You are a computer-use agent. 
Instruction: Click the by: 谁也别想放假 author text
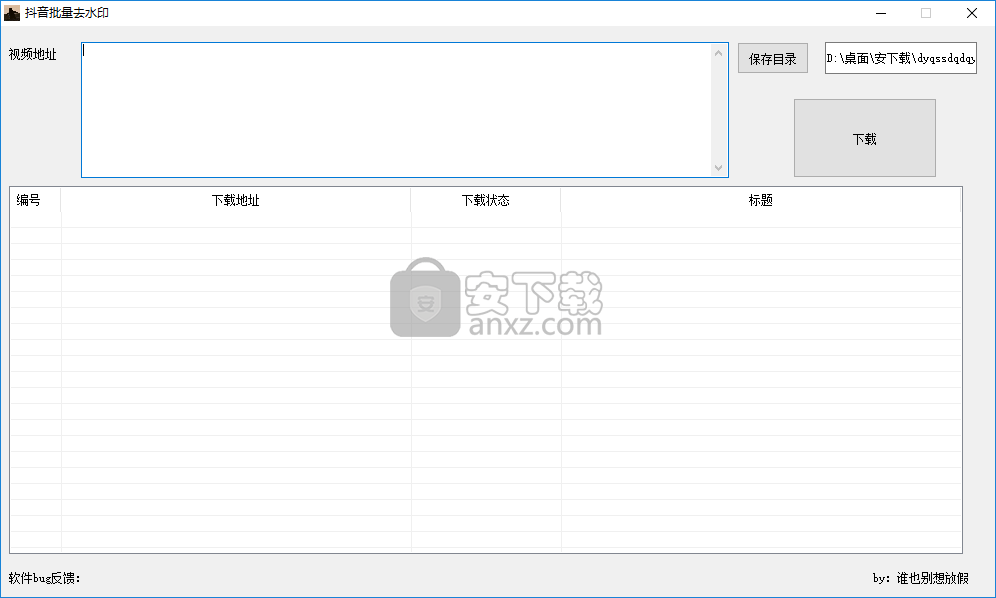(x=920, y=578)
